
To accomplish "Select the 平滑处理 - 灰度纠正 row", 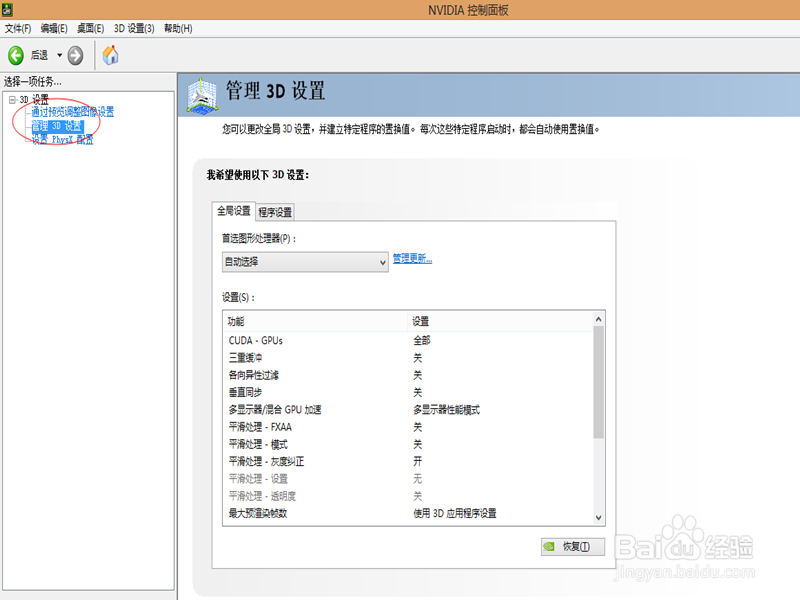I will [408, 462].
